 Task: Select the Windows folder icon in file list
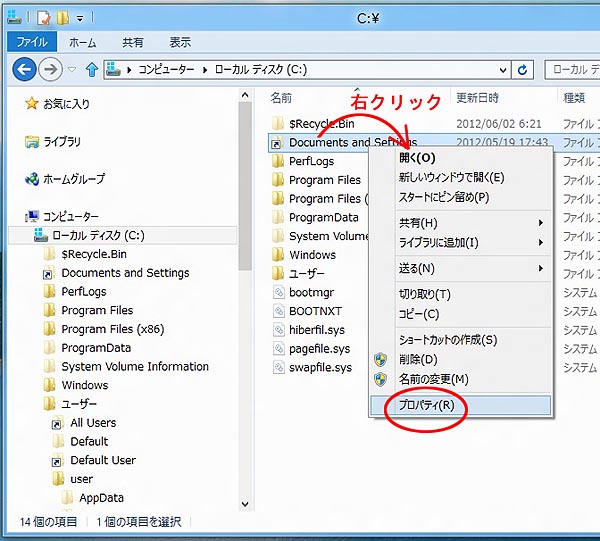pos(278,255)
